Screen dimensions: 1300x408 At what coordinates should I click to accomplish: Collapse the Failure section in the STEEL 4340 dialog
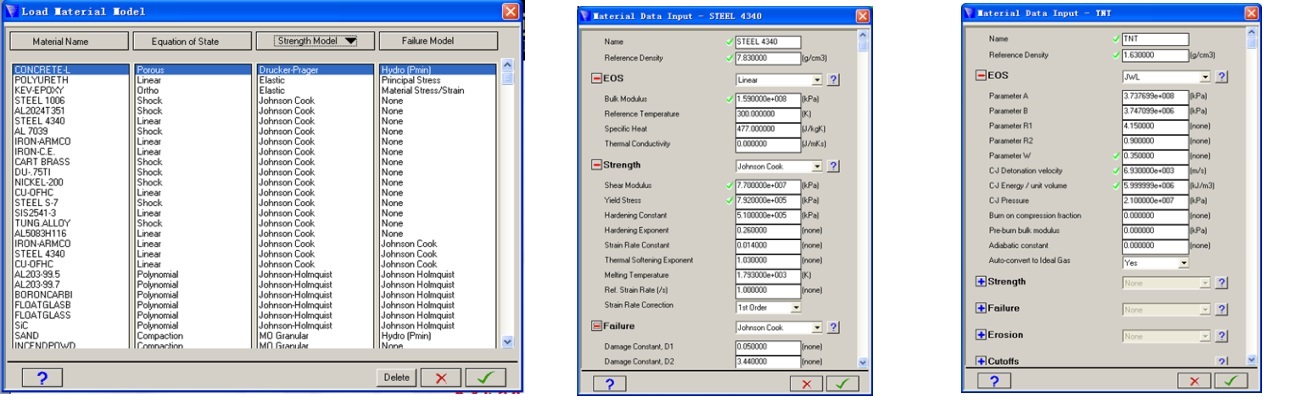pos(597,326)
